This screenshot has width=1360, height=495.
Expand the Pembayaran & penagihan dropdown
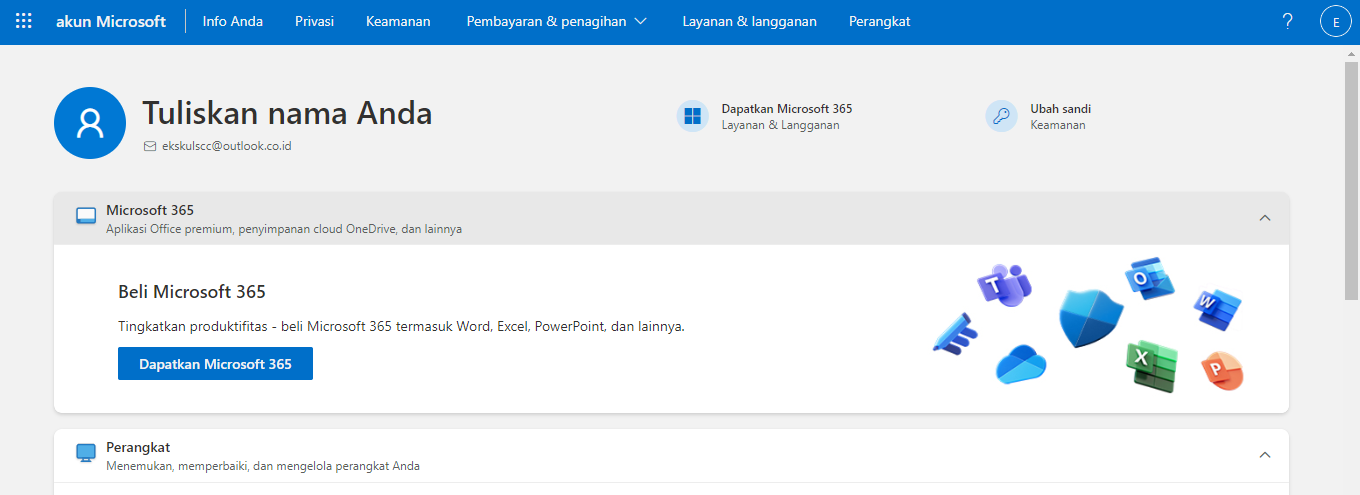tap(556, 21)
